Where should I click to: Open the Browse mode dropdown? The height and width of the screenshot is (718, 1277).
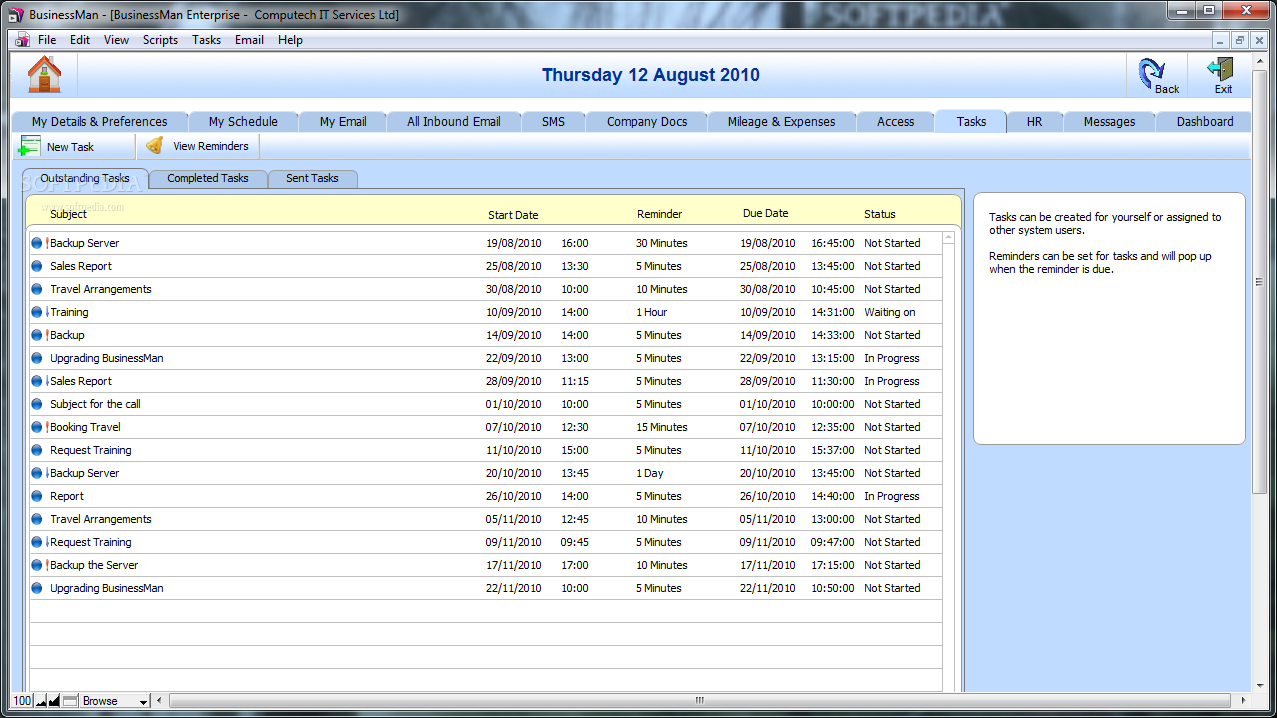click(x=115, y=701)
